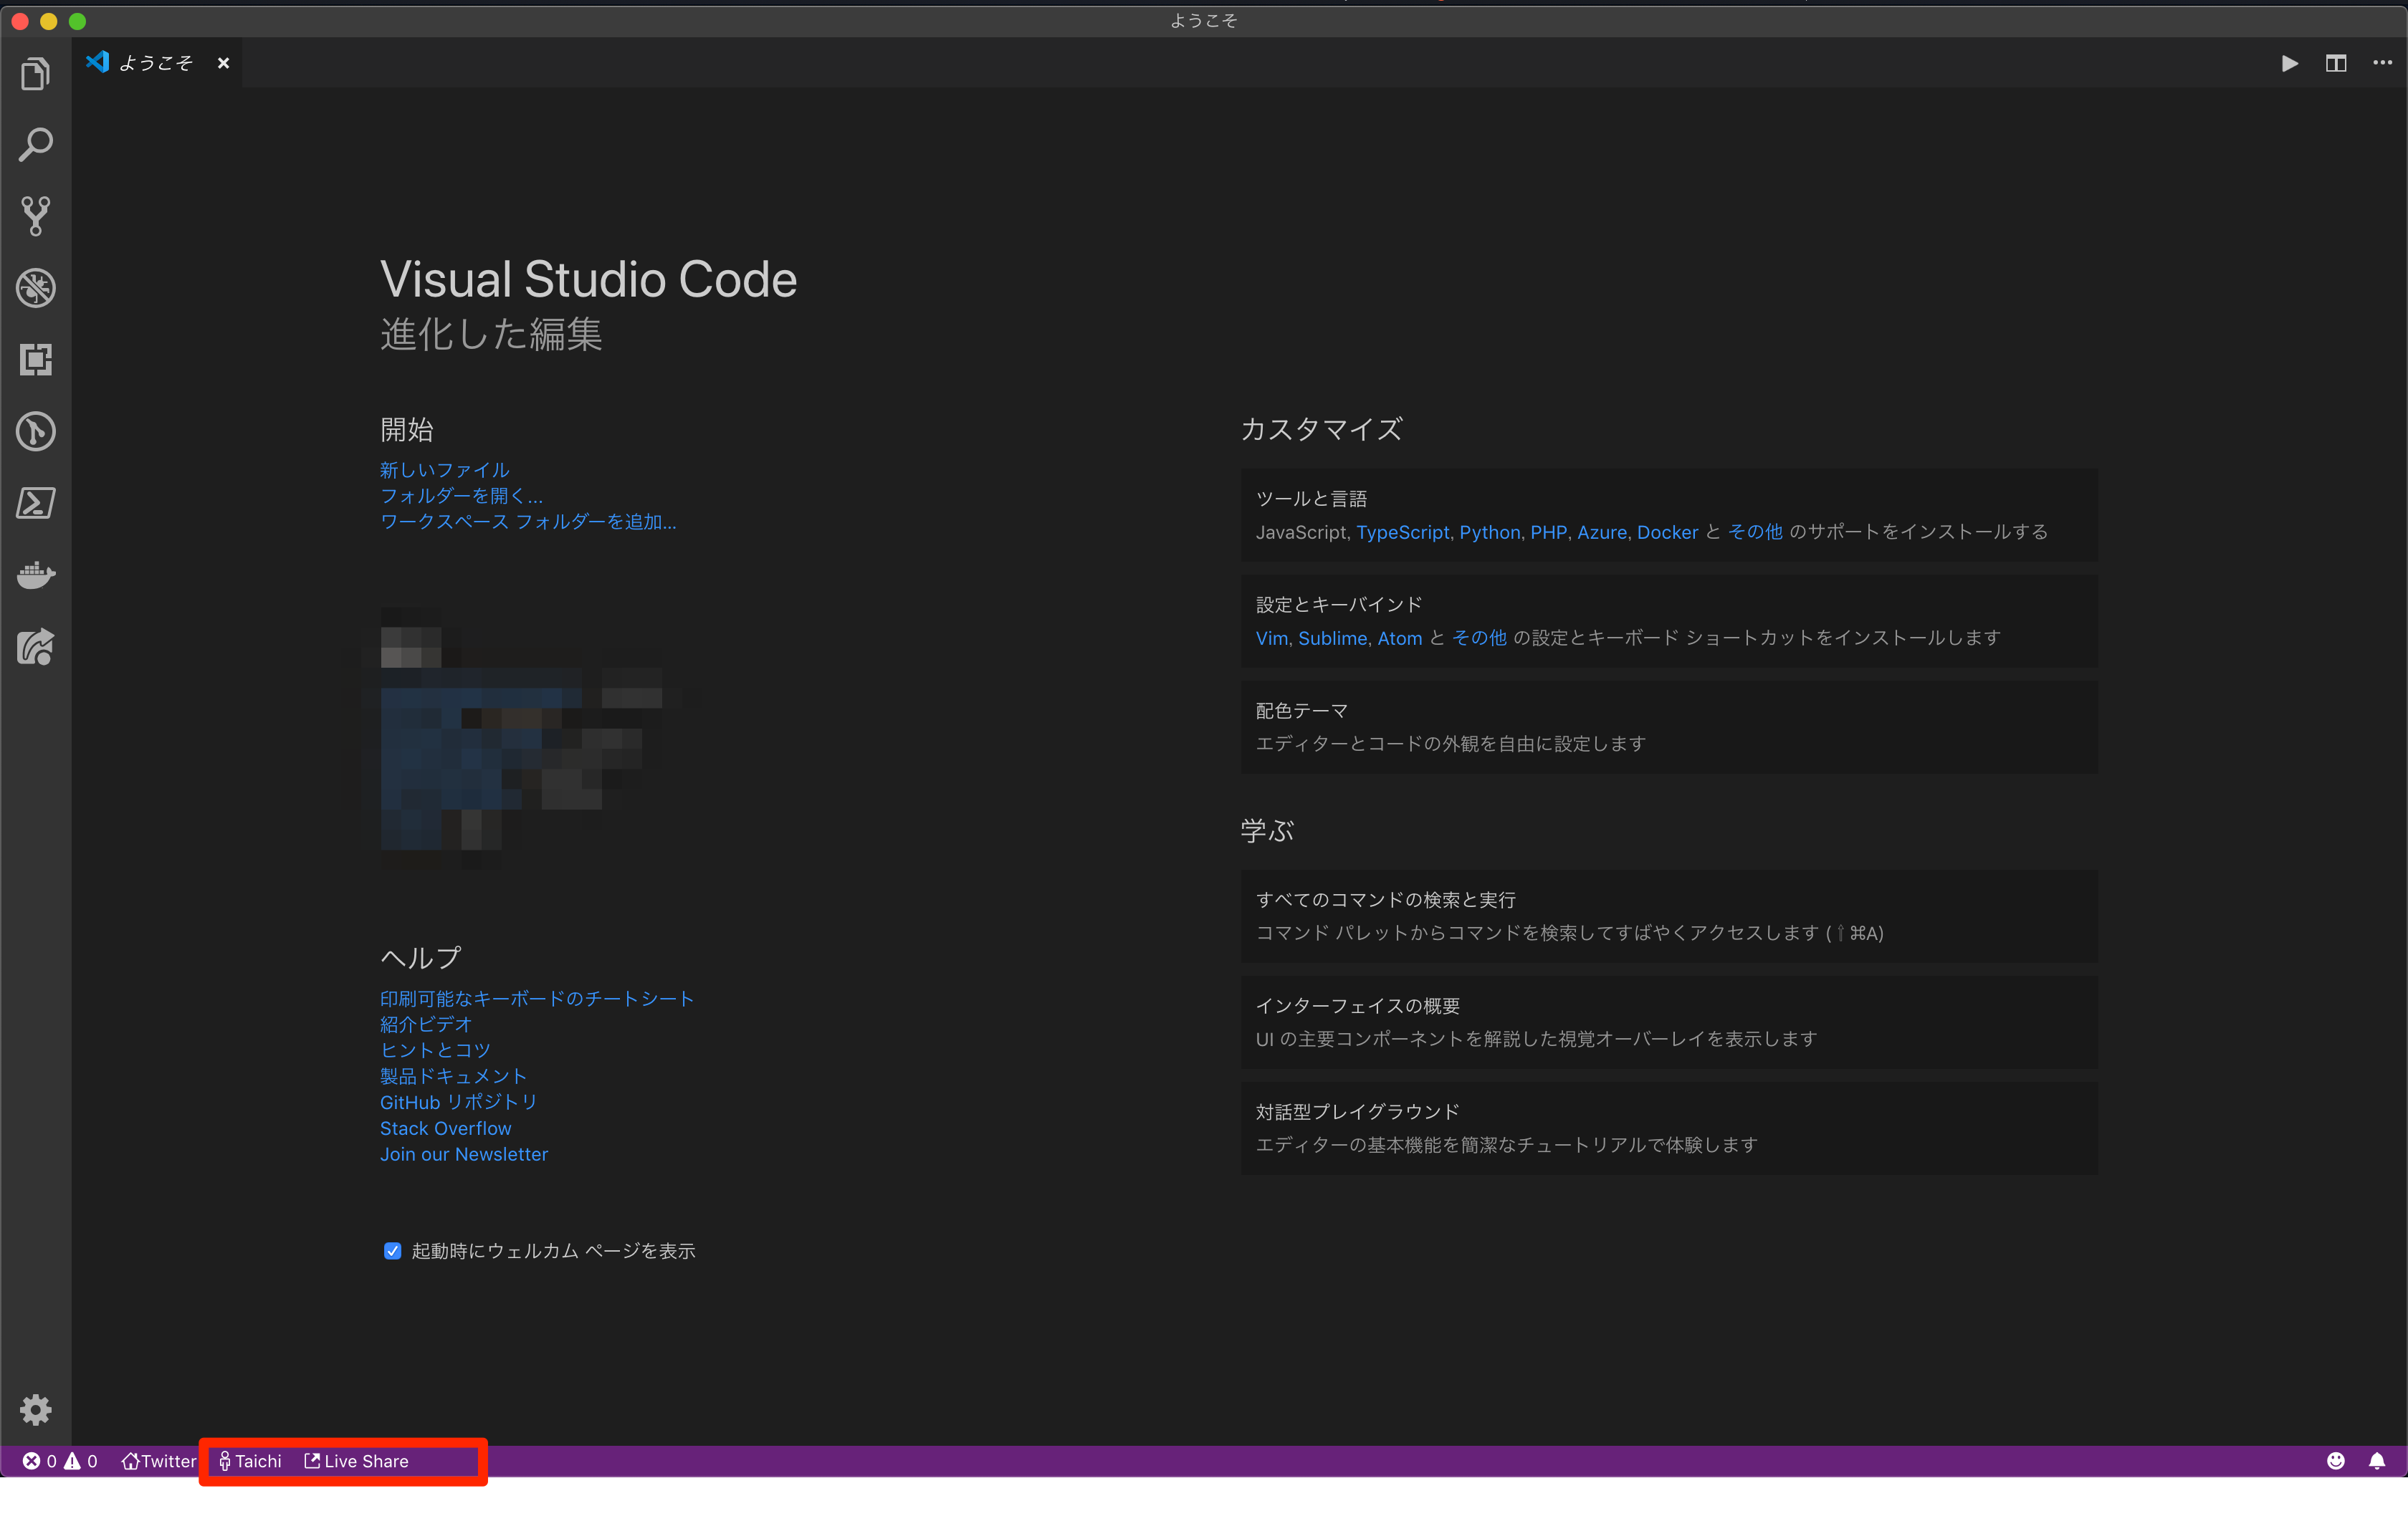2408x1516 pixels.
Task: Select the ようこそ editor tab
Action: [157, 63]
